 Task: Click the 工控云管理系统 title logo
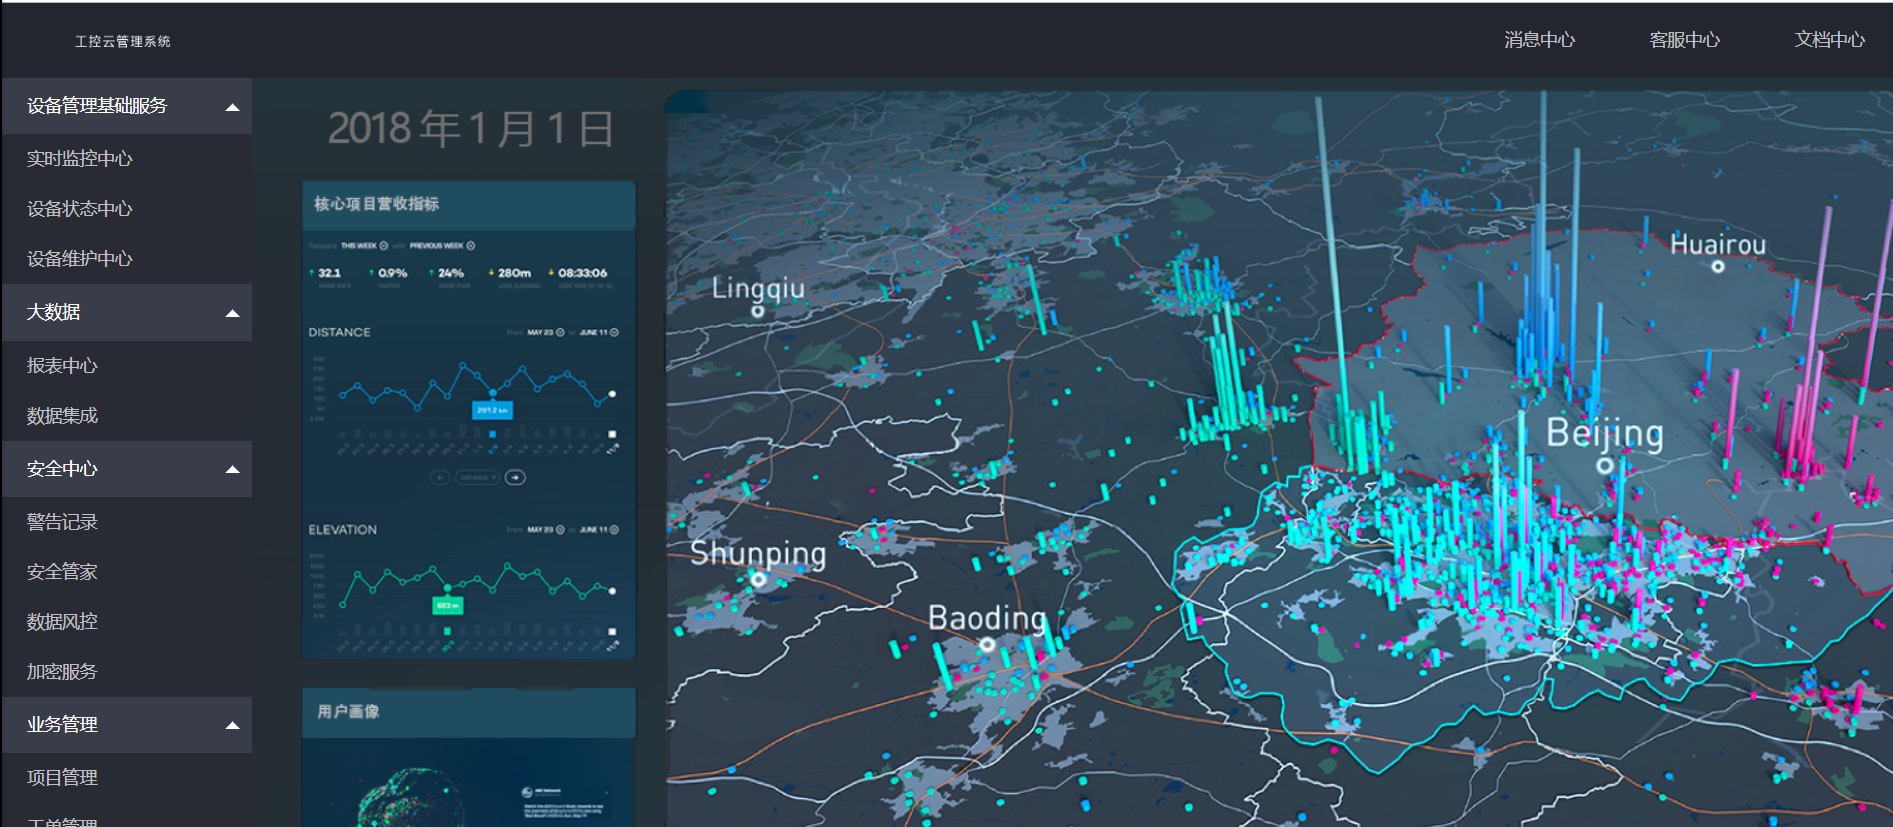122,41
